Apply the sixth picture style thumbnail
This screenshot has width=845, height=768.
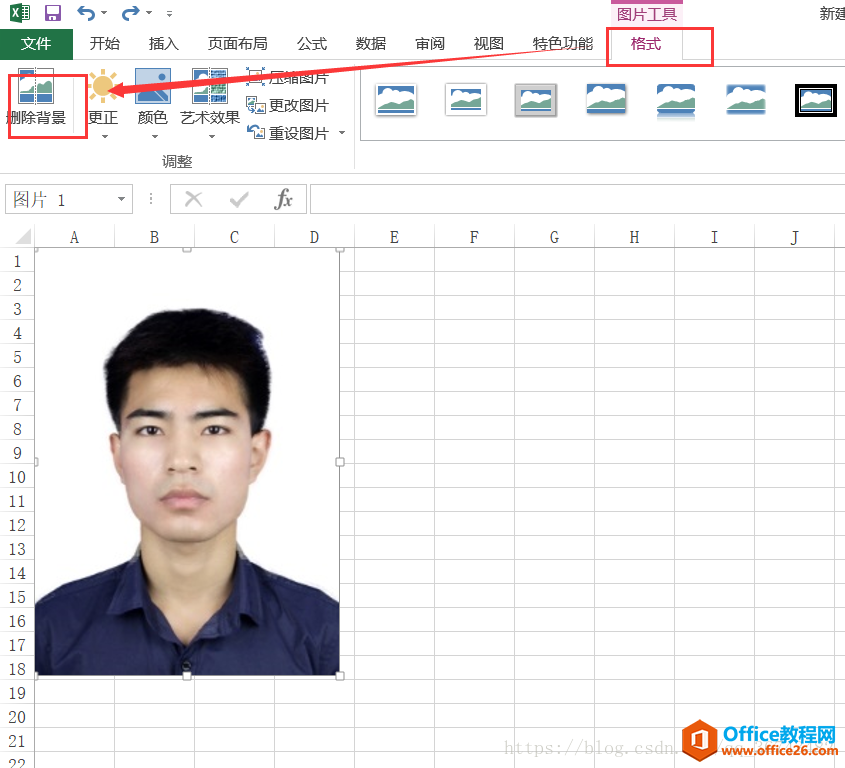[x=746, y=100]
